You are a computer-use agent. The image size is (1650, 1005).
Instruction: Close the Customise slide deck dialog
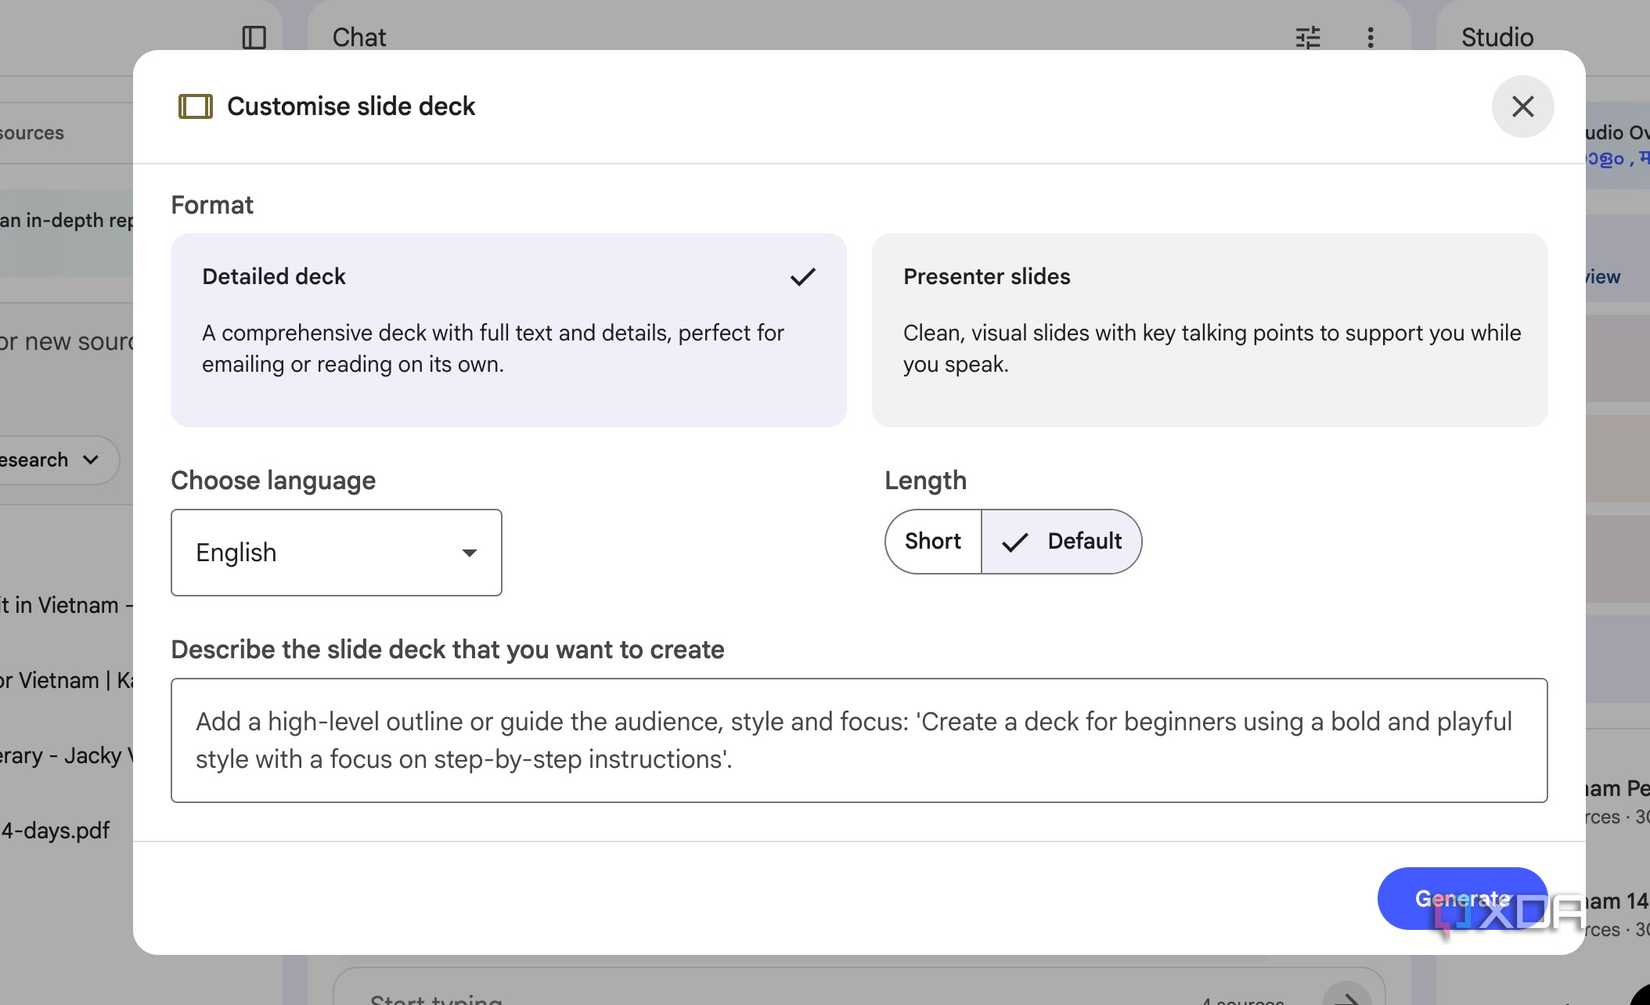click(x=1522, y=106)
